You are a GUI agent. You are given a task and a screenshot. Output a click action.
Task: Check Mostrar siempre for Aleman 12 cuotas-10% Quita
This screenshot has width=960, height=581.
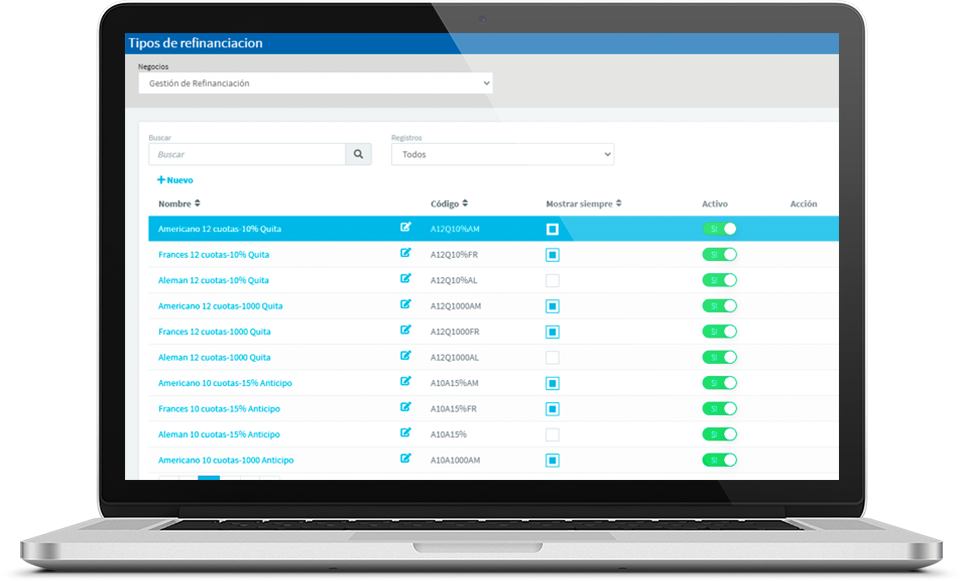pos(552,281)
